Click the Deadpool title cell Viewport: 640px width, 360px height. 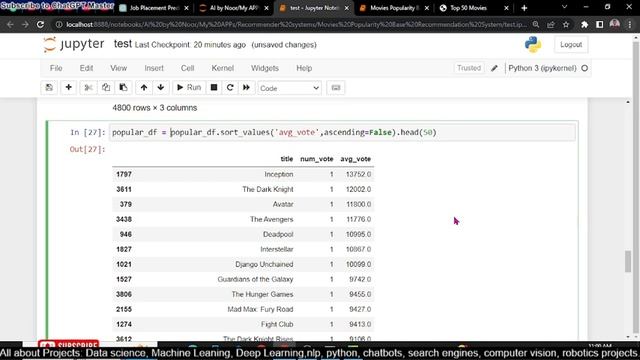tap(278, 234)
